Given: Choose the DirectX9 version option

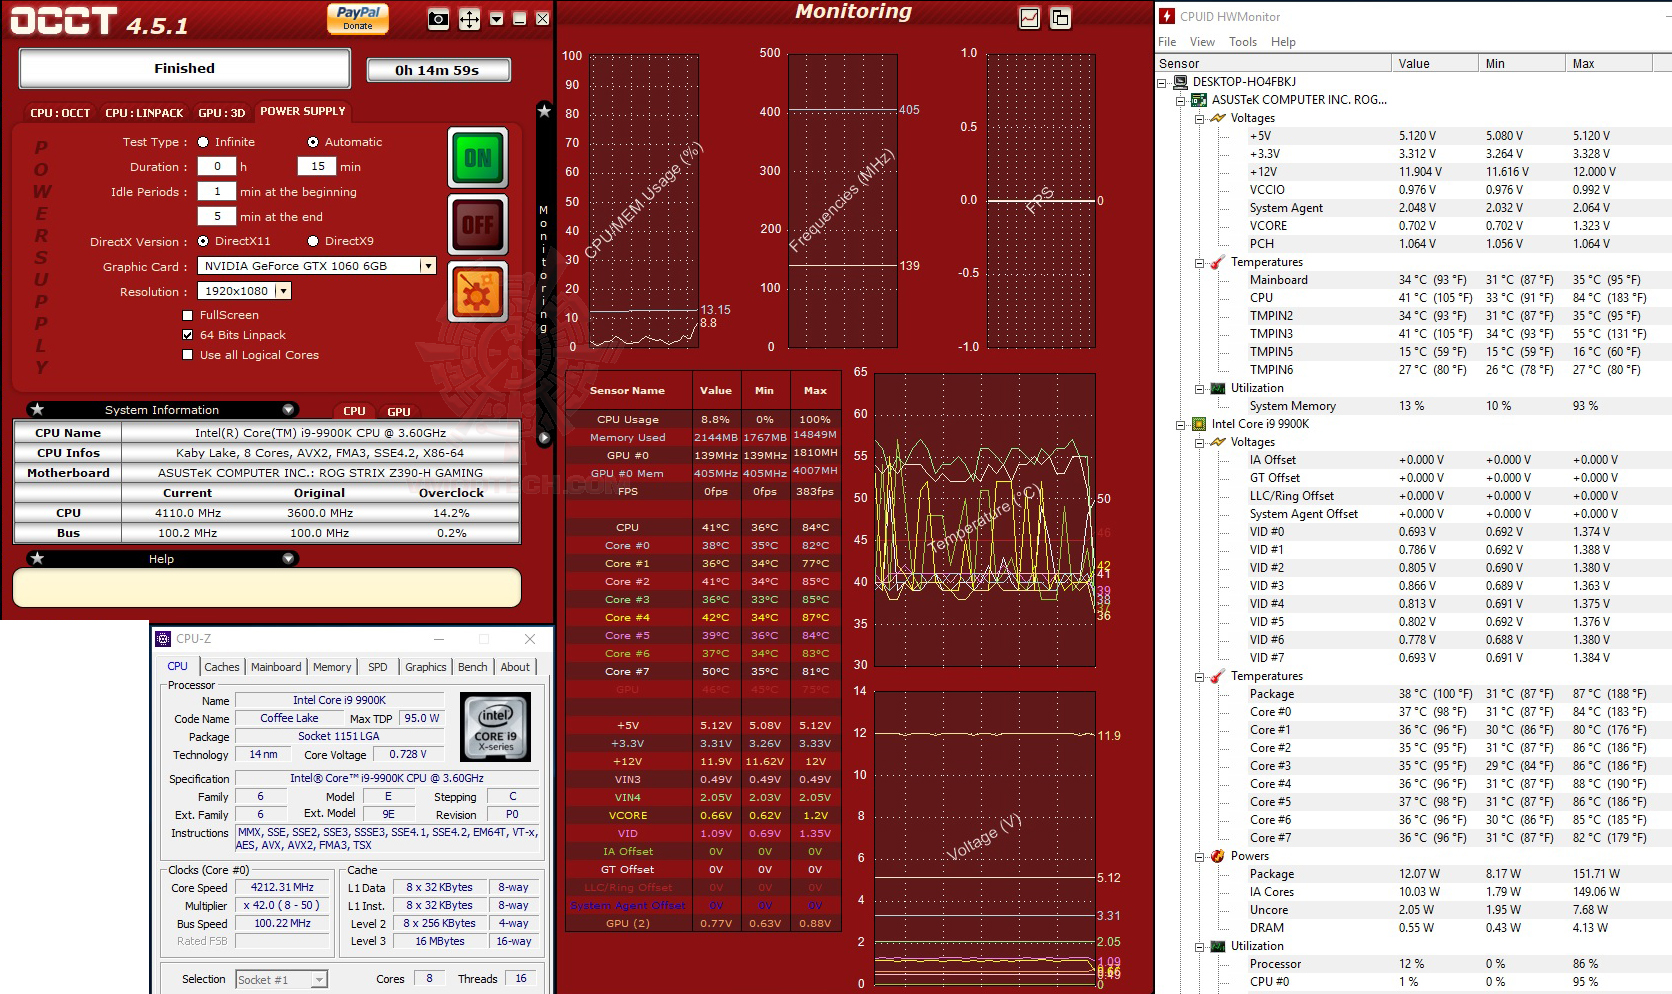Looking at the screenshot, I should click(x=313, y=241).
